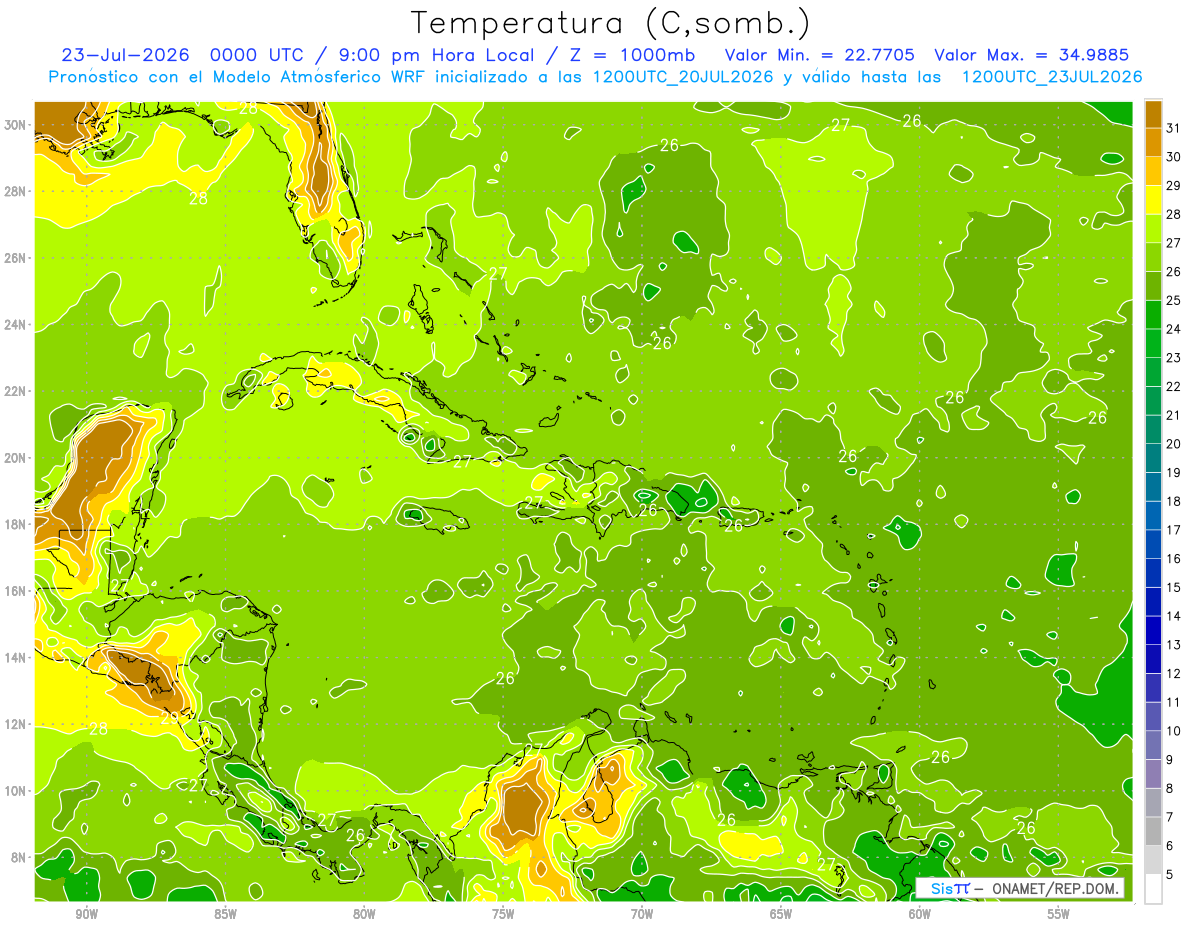Click the '30N' latitude axis label
The image size is (1200, 927).
pyautogui.click(x=16, y=125)
